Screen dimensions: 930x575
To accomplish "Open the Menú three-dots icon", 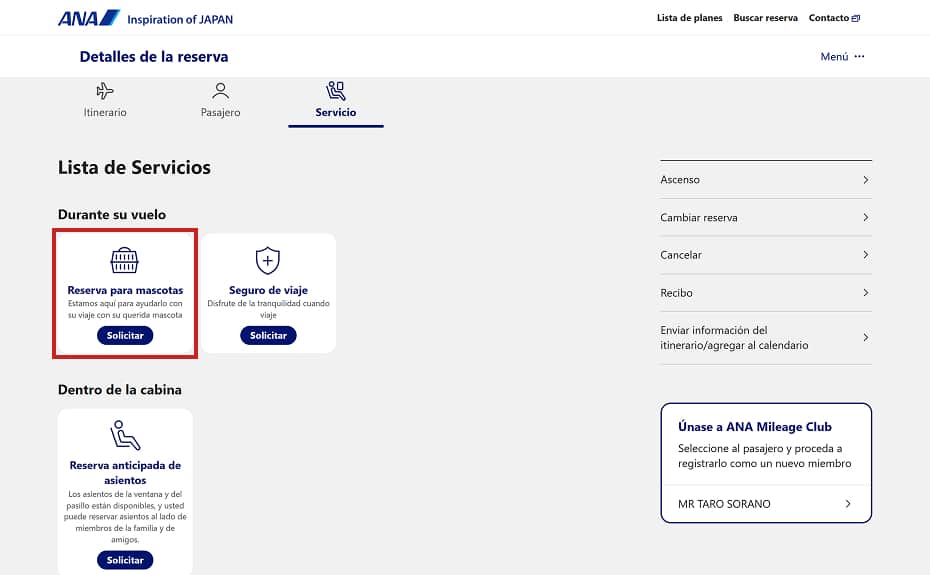I will coord(859,57).
